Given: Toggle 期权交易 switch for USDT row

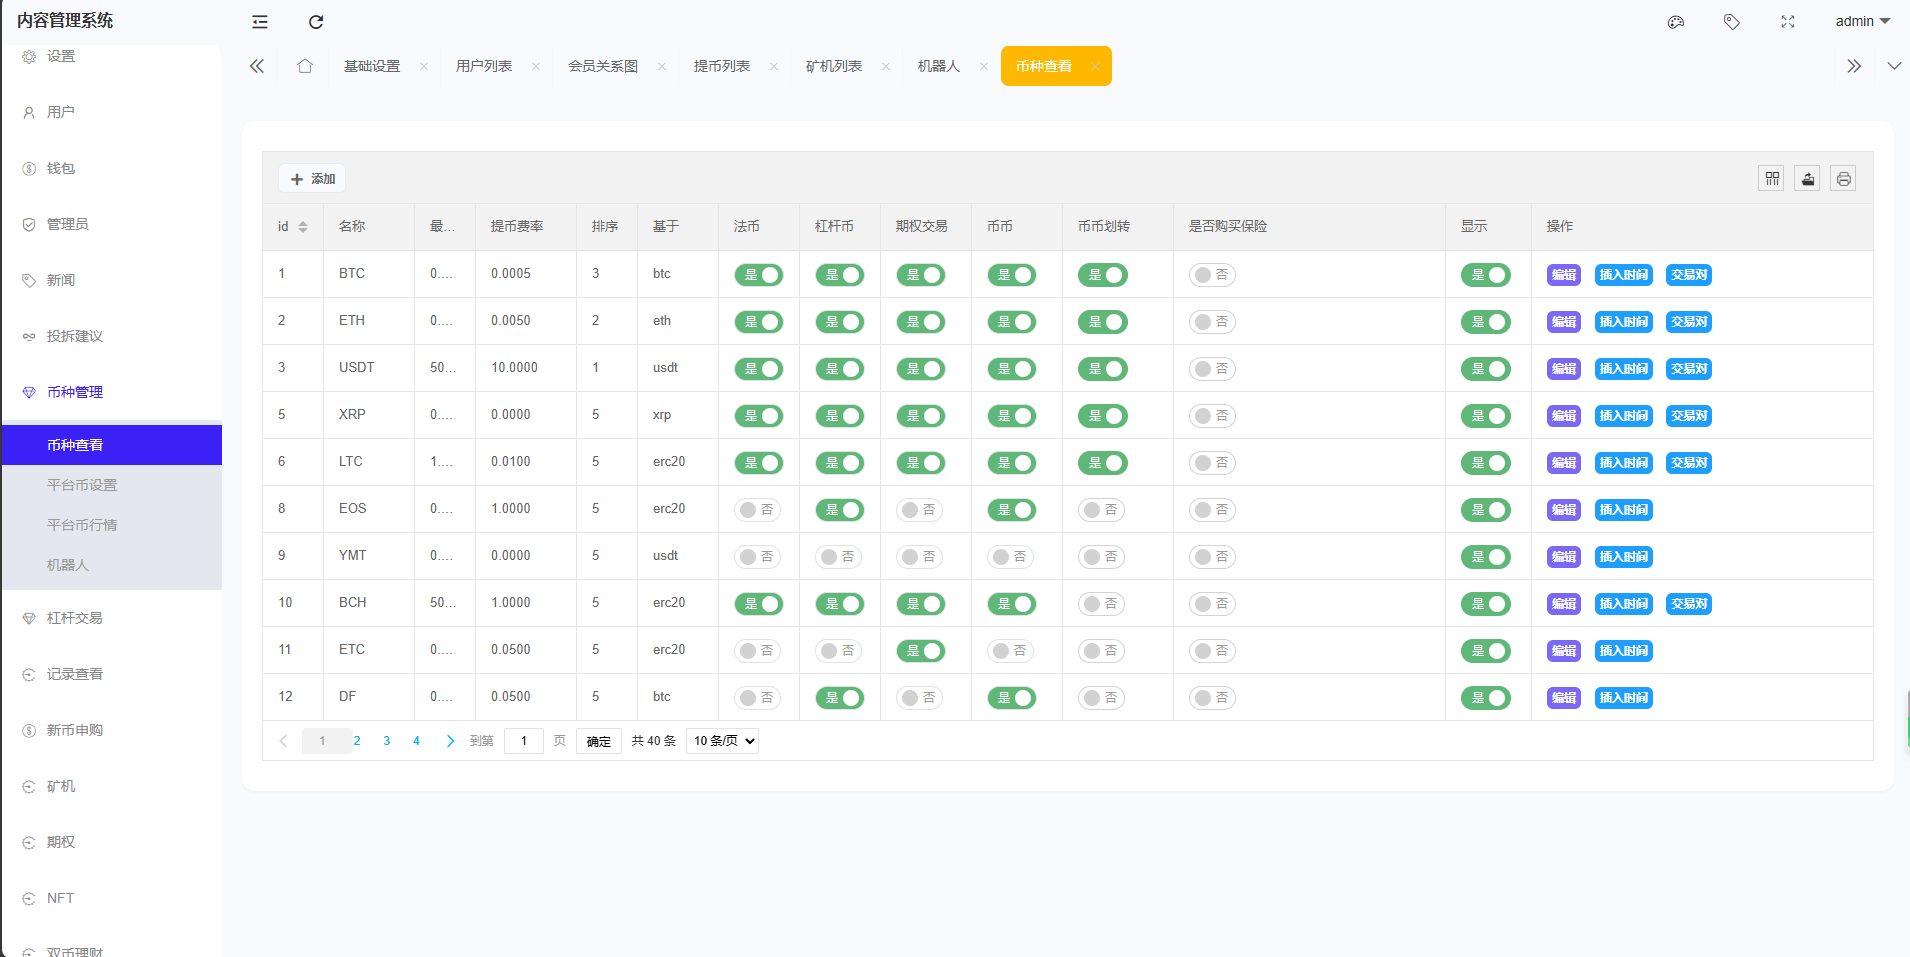Looking at the screenshot, I should [921, 369].
